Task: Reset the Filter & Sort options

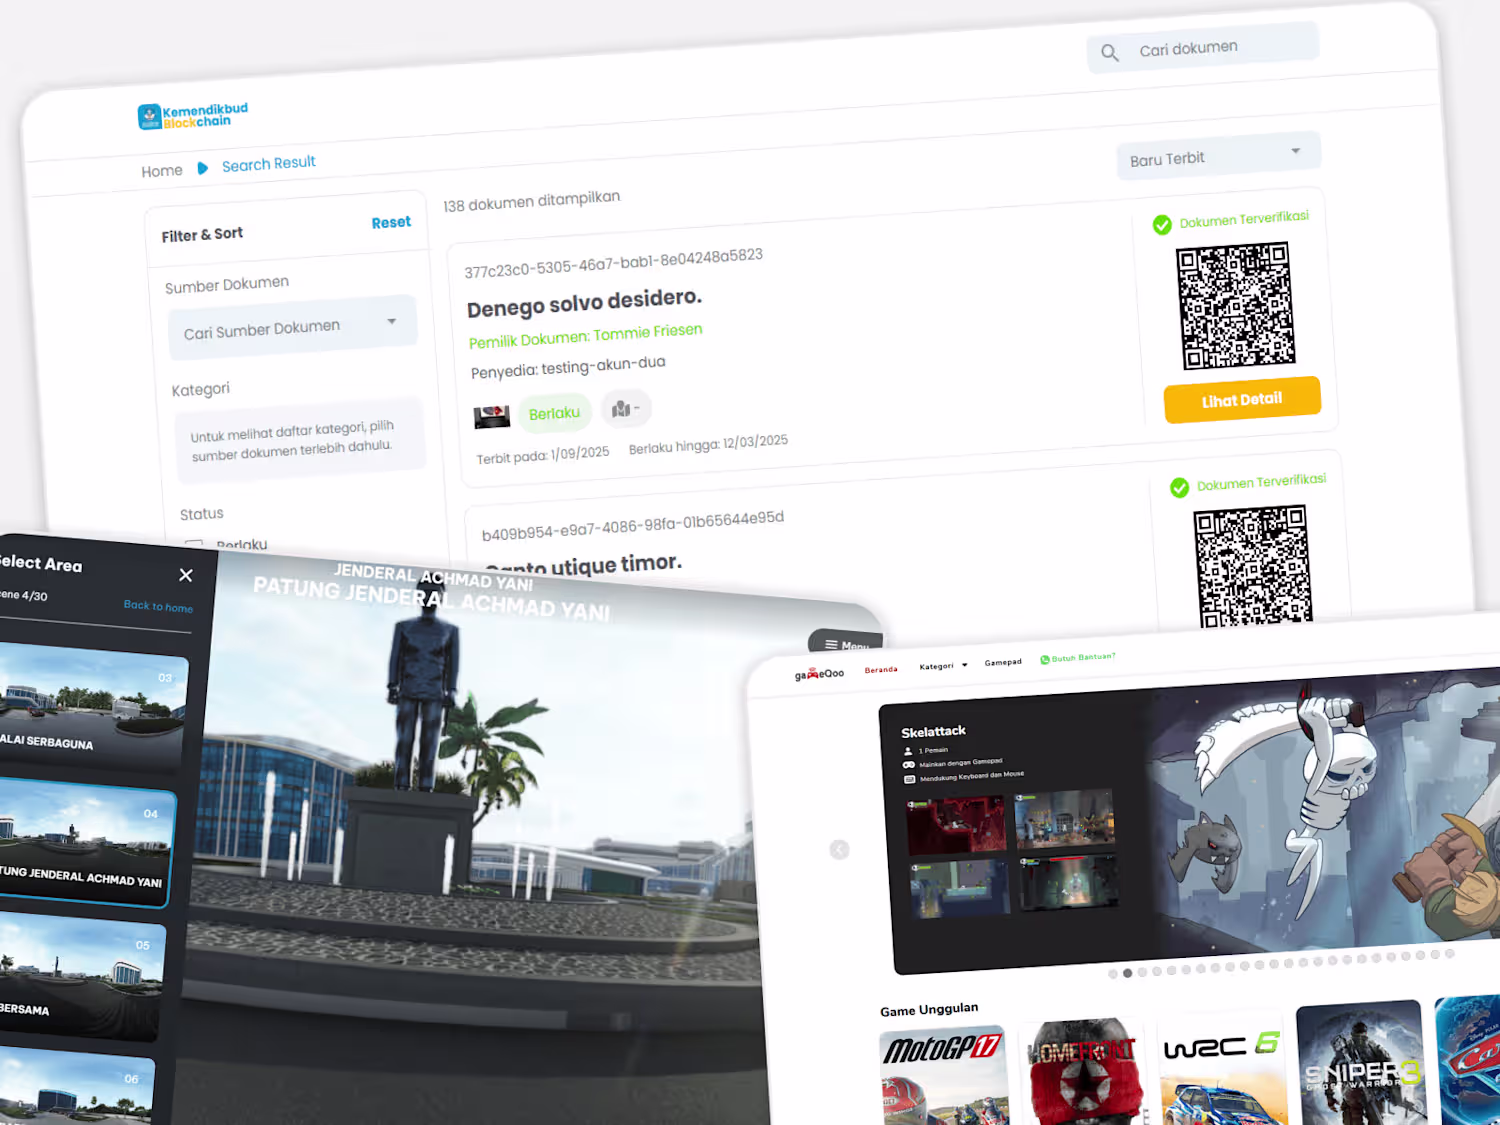Action: (x=391, y=222)
